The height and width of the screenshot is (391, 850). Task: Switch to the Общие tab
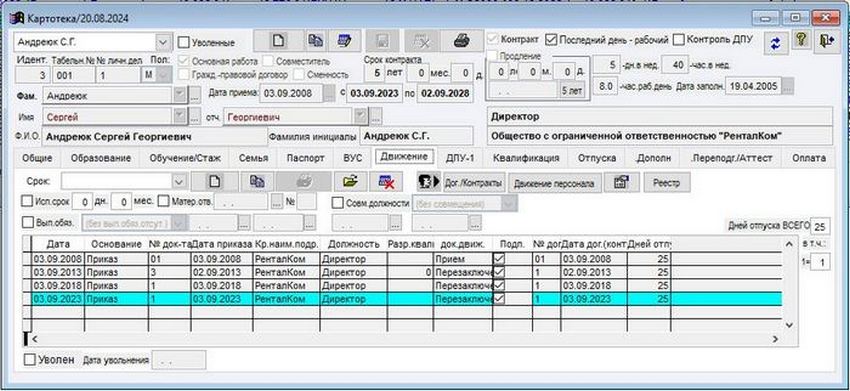tap(37, 158)
